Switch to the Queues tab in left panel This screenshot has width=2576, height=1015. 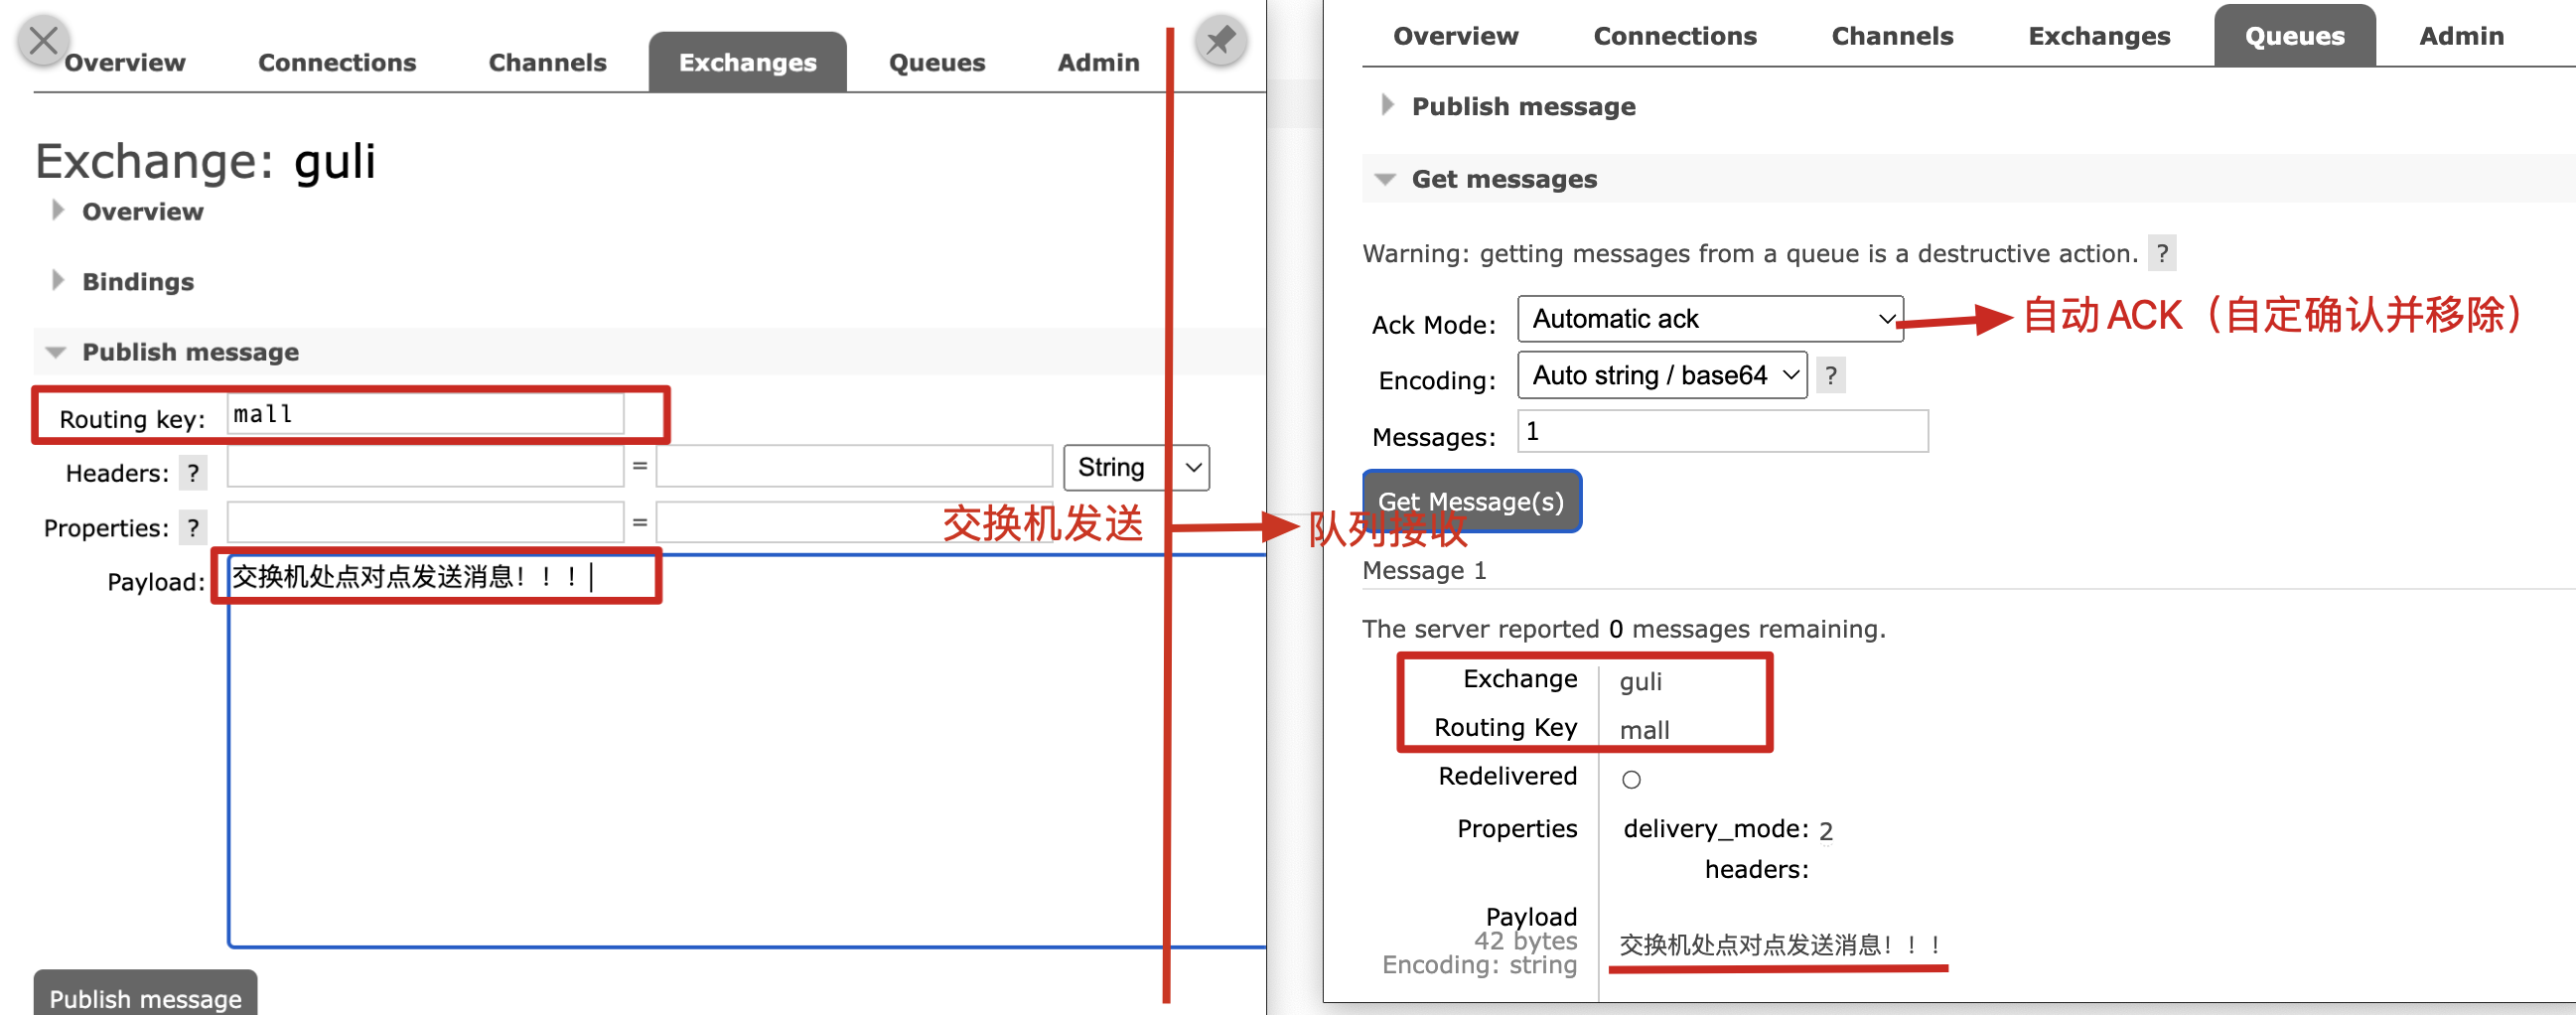click(936, 63)
